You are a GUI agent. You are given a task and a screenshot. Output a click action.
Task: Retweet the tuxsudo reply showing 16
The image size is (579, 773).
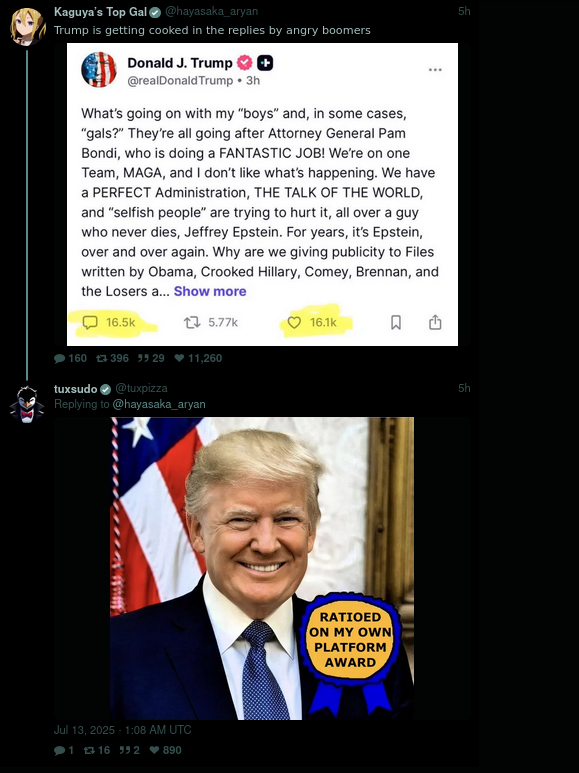pos(89,750)
